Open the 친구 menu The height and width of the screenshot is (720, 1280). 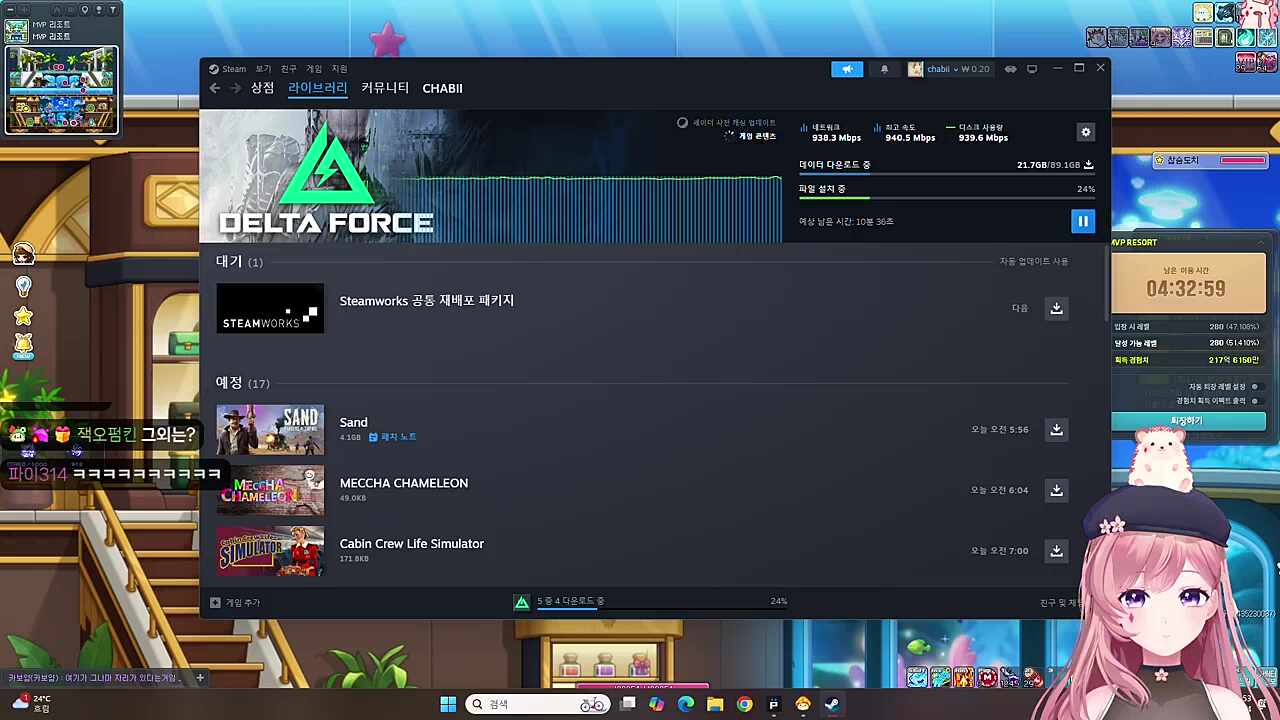(x=289, y=69)
